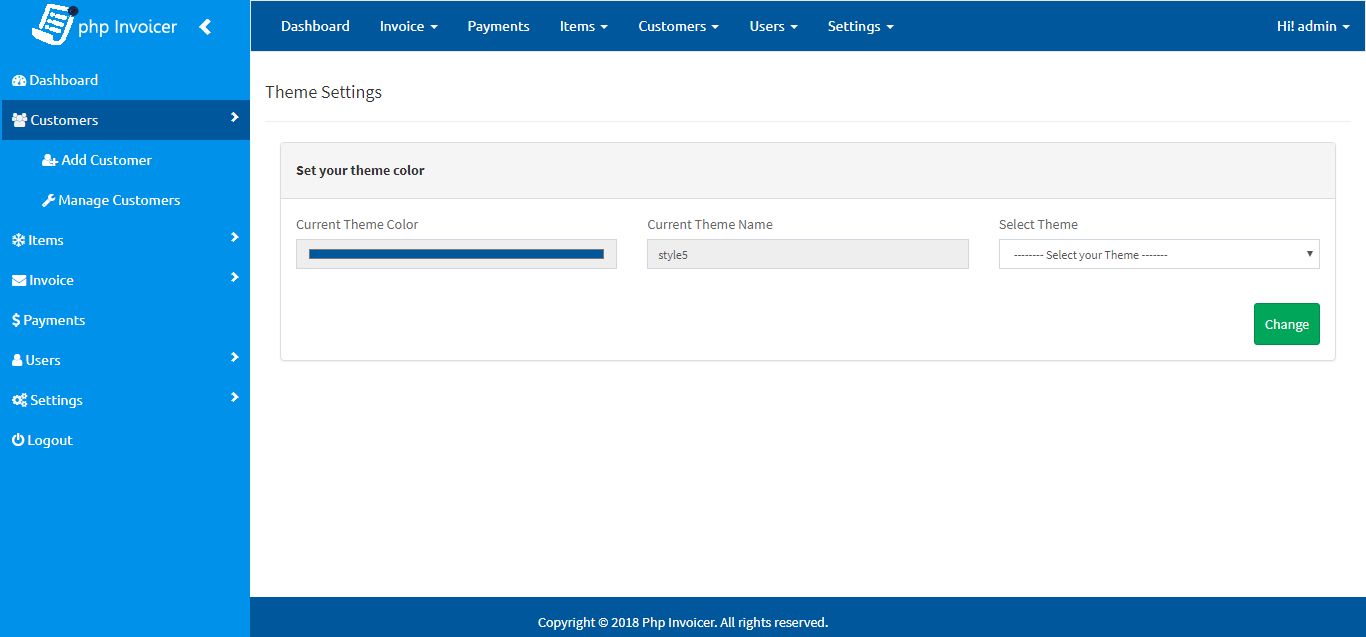Click the Current Theme Color blue swatch
This screenshot has height=637, width=1366.
coord(456,254)
